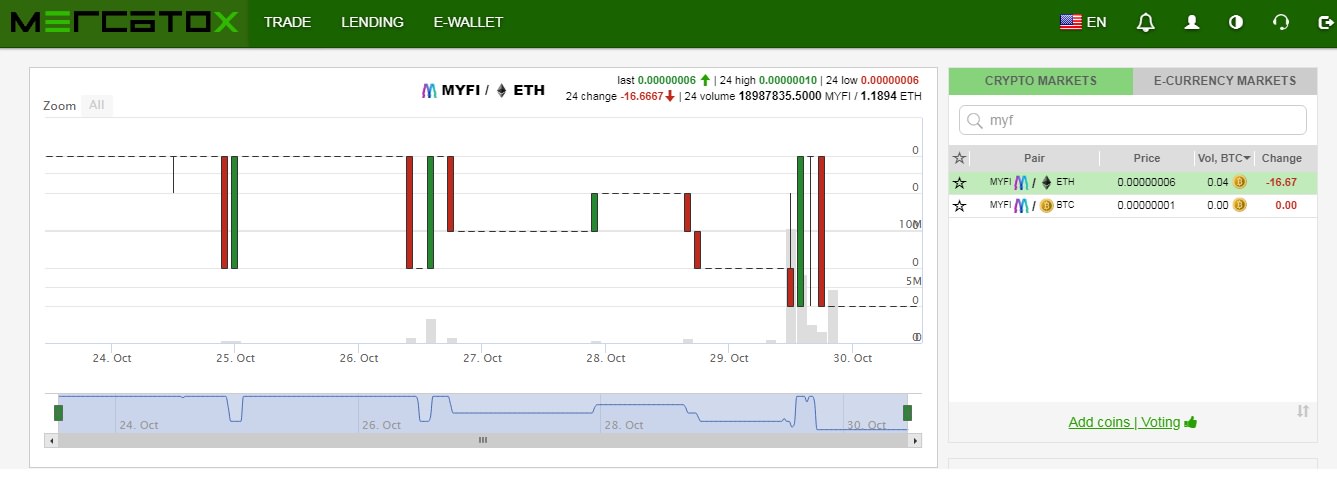Open the user account icon
Viewport: 1337px width, 487px height.
pyautogui.click(x=1191, y=22)
